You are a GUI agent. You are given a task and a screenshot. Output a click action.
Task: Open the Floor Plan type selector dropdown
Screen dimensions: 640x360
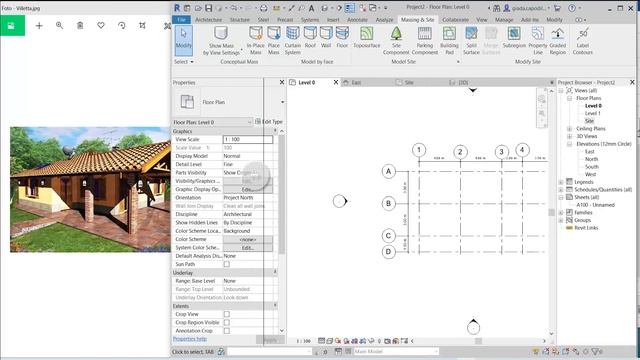point(282,102)
